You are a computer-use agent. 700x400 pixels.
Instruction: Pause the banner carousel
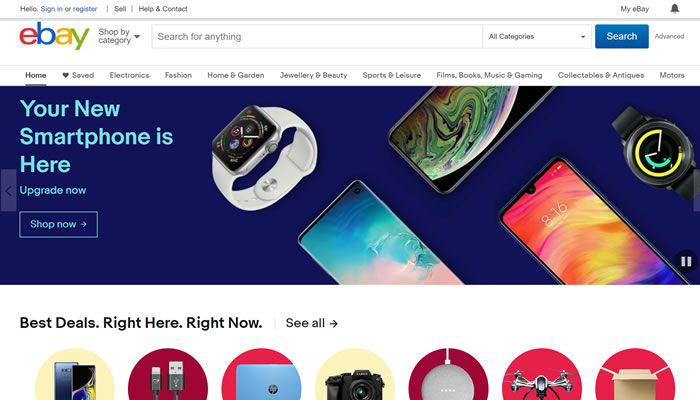pyautogui.click(x=686, y=261)
